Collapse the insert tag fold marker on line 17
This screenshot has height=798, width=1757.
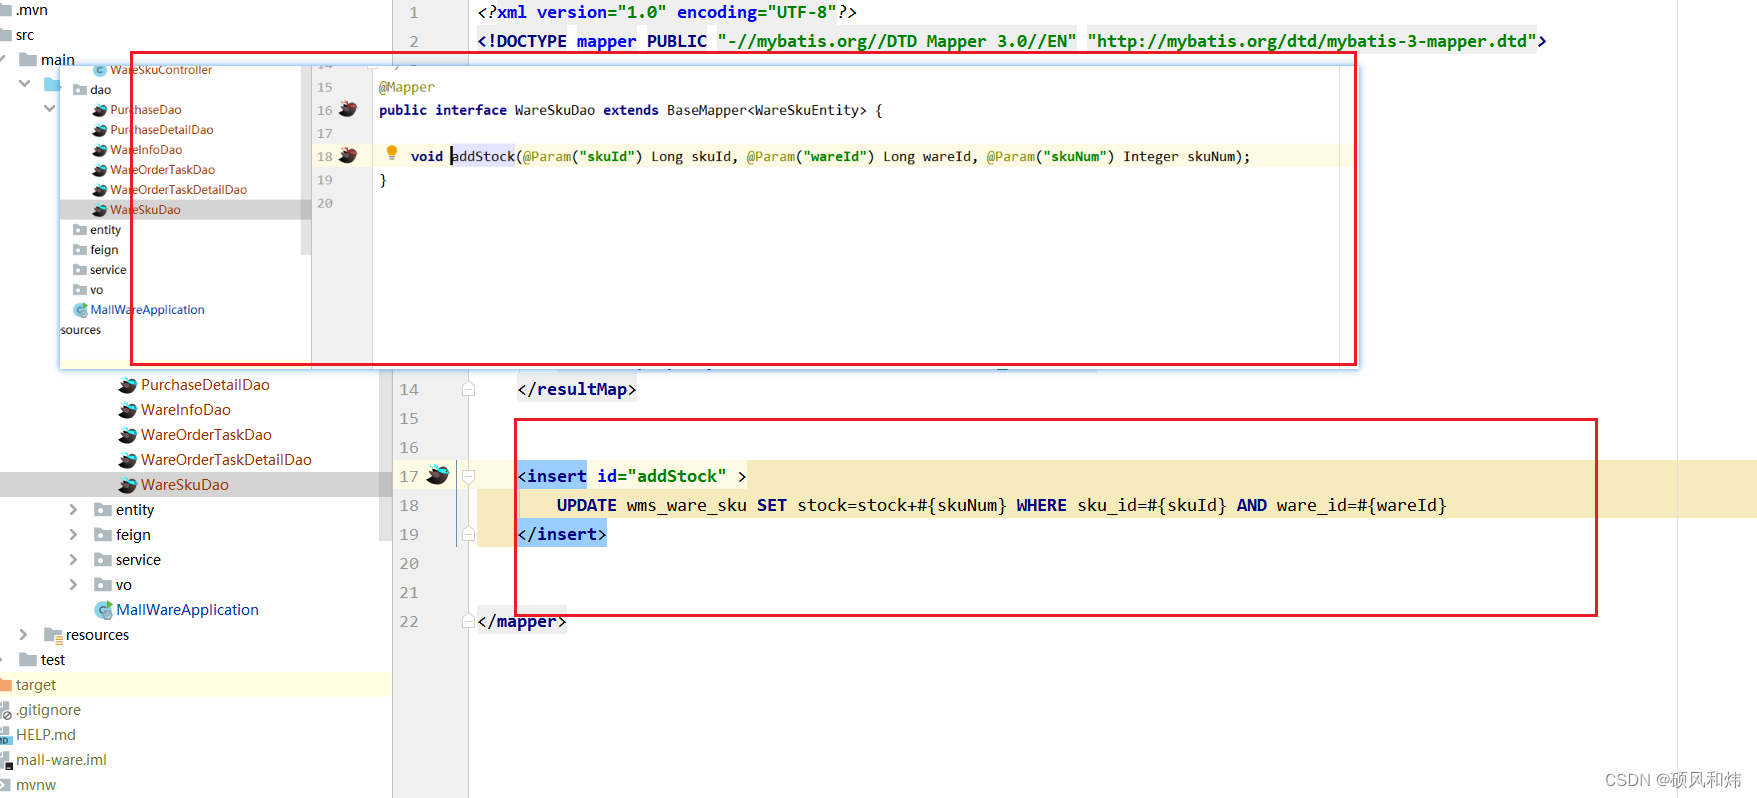click(468, 477)
